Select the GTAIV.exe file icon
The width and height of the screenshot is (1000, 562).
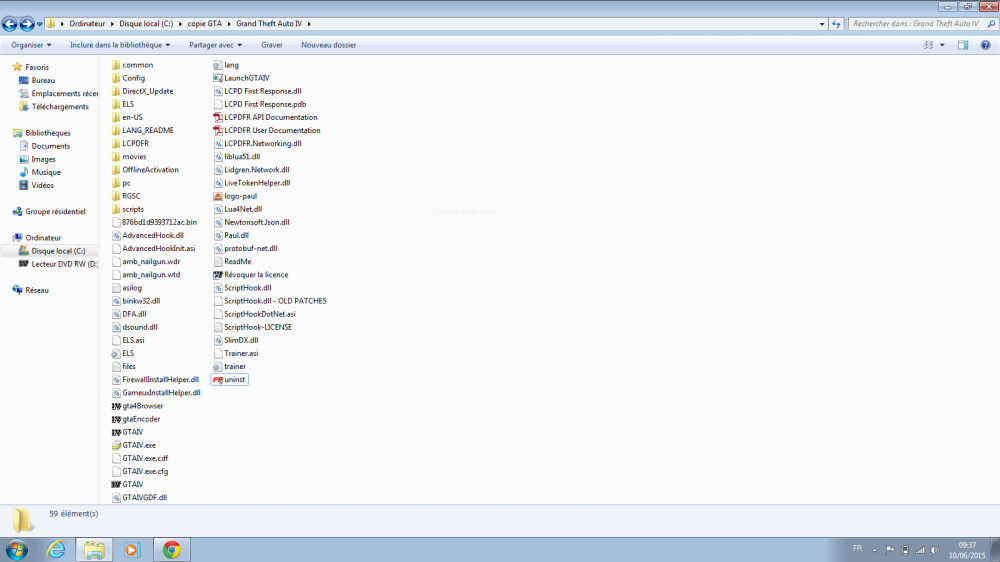point(115,445)
